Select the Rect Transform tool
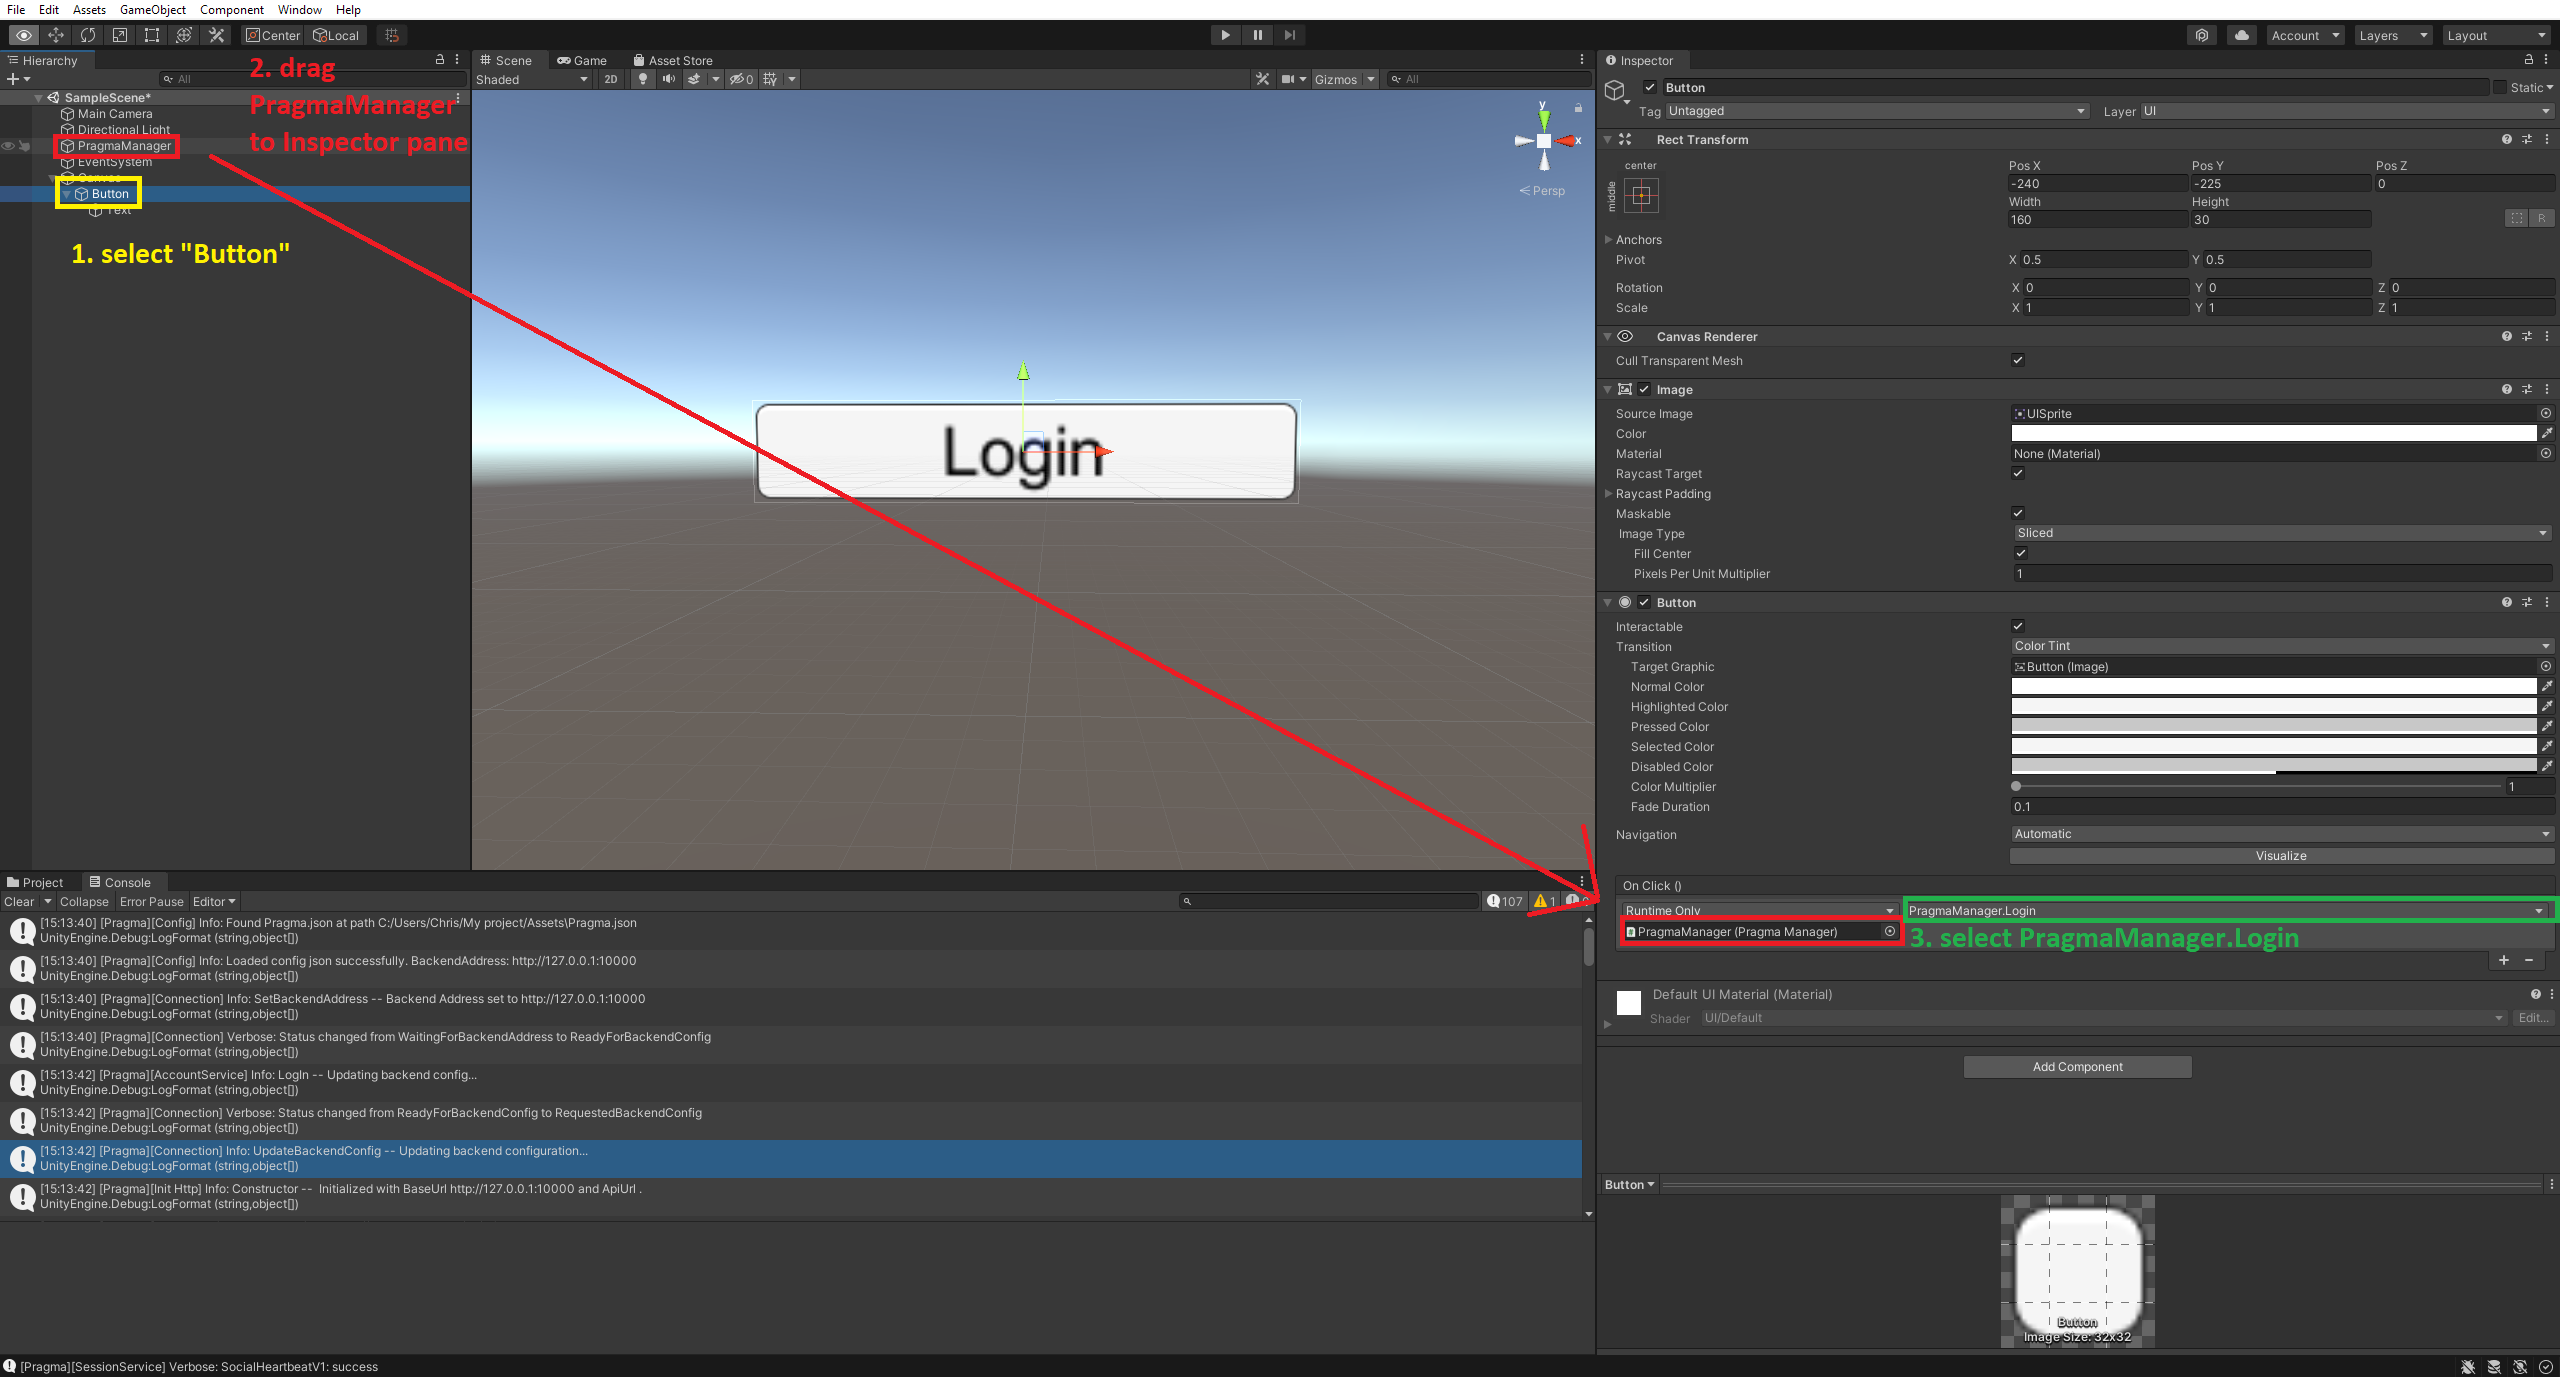2560x1377 pixels. click(152, 35)
